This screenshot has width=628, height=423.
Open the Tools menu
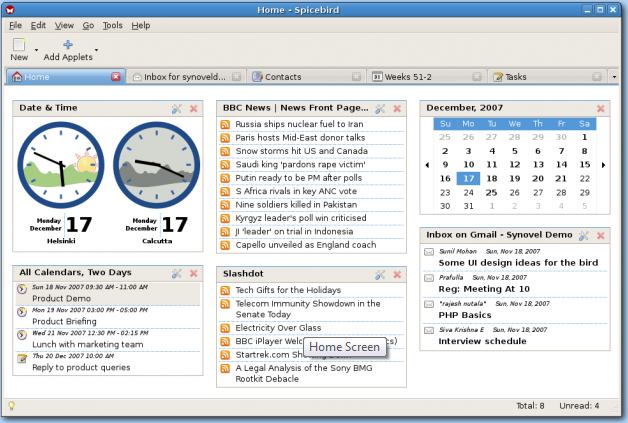[x=113, y=26]
